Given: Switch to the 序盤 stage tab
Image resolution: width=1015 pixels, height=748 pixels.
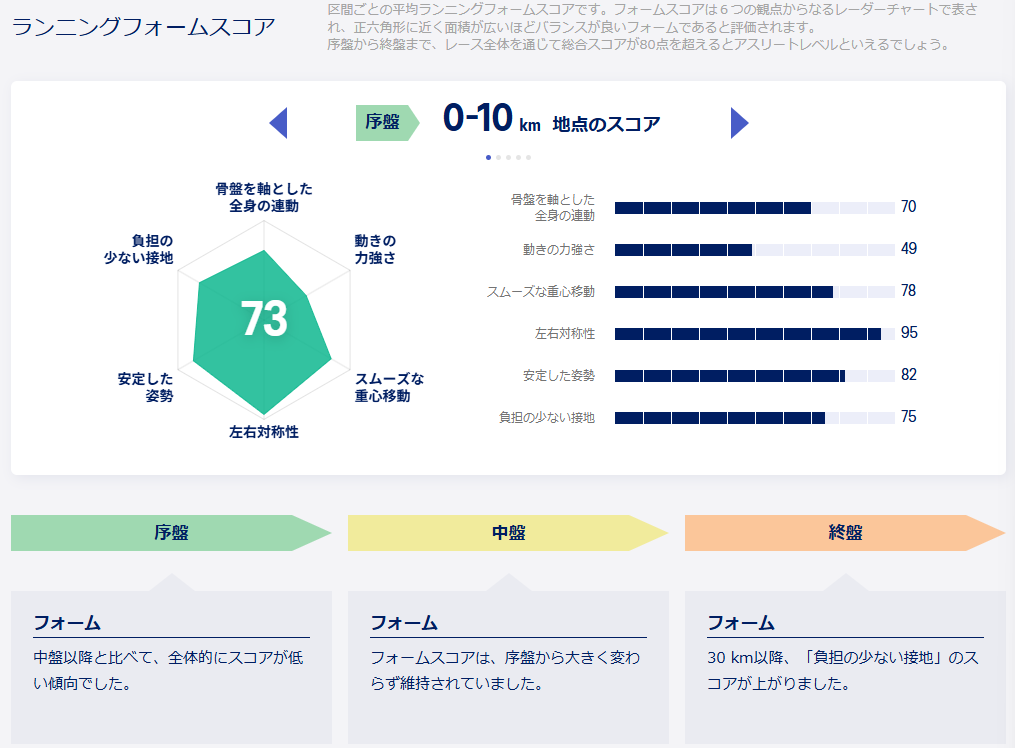Looking at the screenshot, I should 170,533.
